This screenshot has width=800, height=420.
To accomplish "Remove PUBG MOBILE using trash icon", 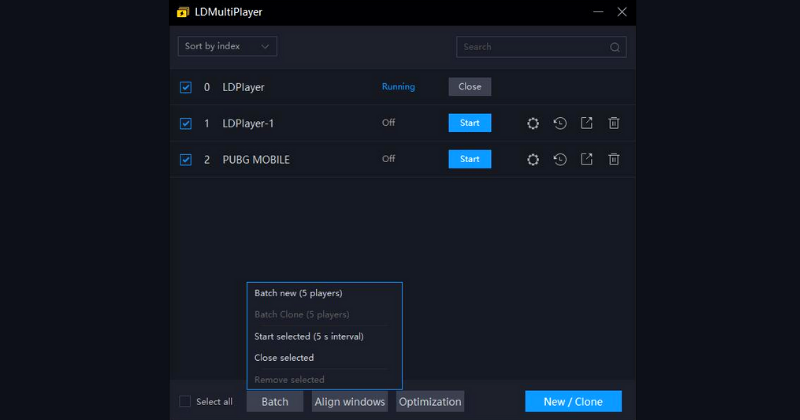I will point(614,159).
